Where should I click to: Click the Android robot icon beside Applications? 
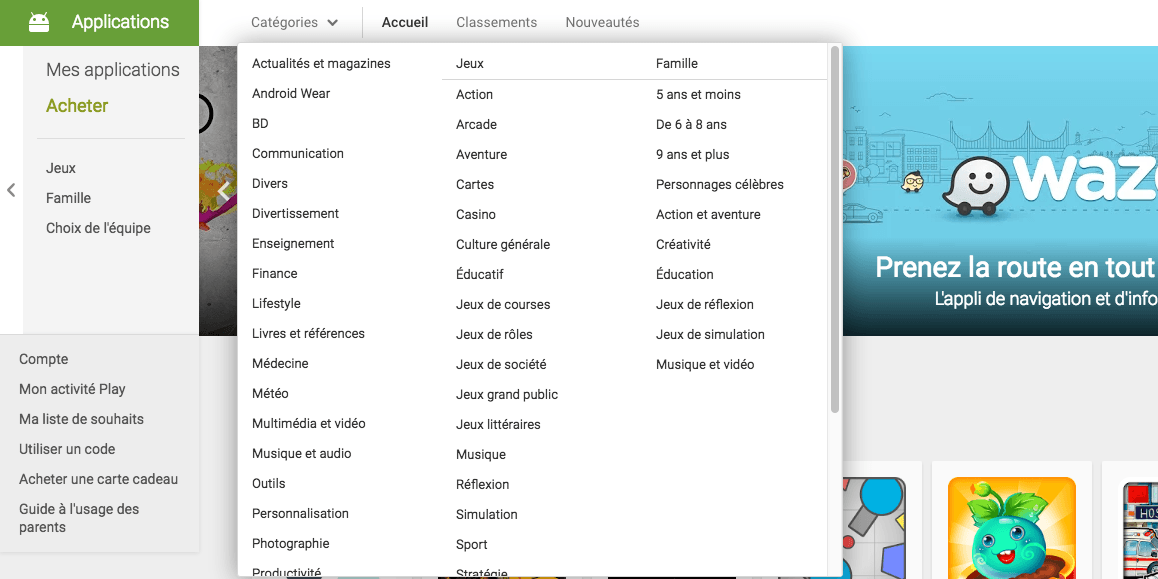[38, 23]
